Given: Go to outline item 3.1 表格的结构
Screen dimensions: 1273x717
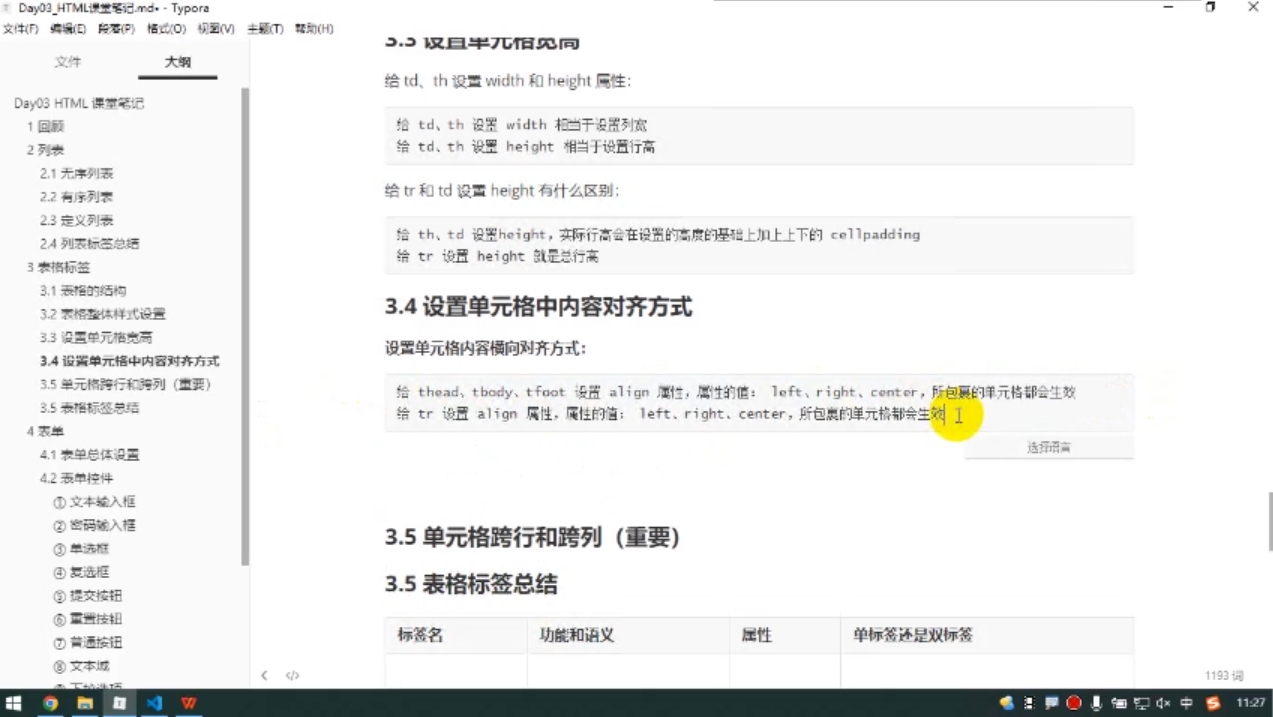Looking at the screenshot, I should coord(83,291).
